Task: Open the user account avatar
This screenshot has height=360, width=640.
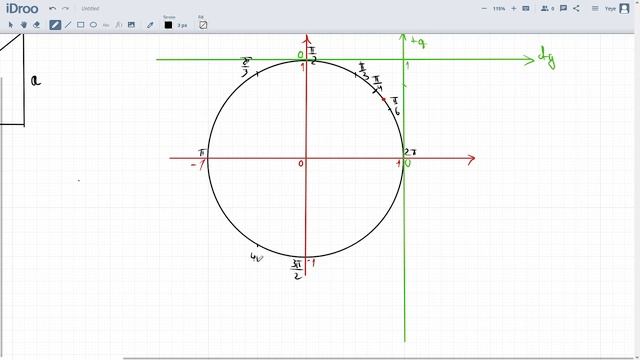Action: tap(624, 9)
